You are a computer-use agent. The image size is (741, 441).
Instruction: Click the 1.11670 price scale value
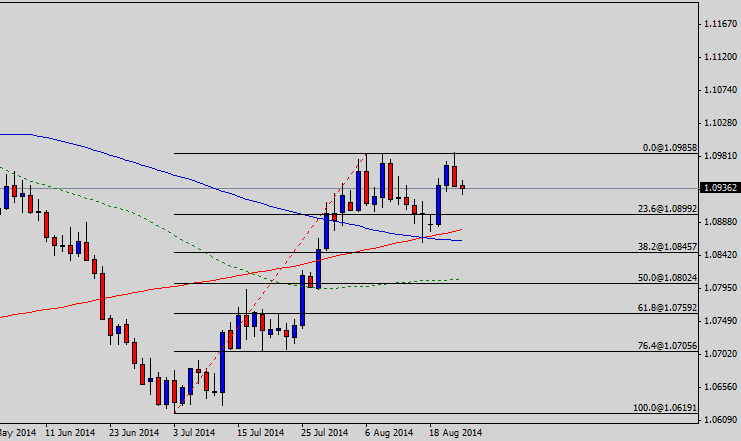(x=716, y=23)
